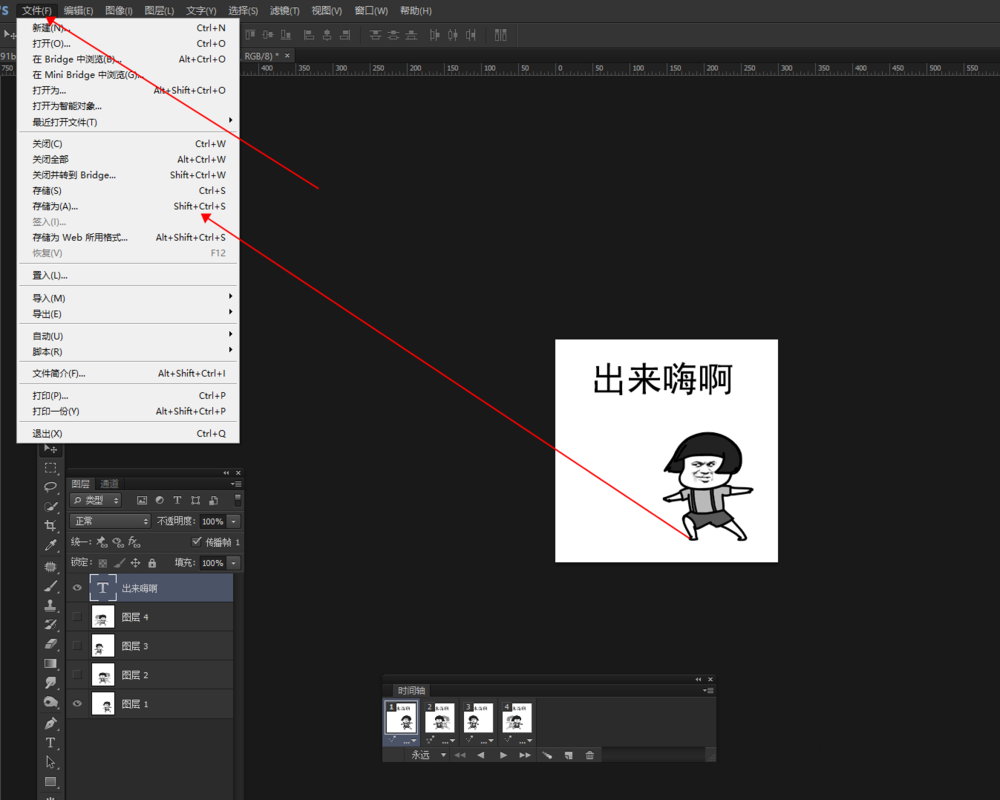Toggle layer filtering switch on

[237, 500]
